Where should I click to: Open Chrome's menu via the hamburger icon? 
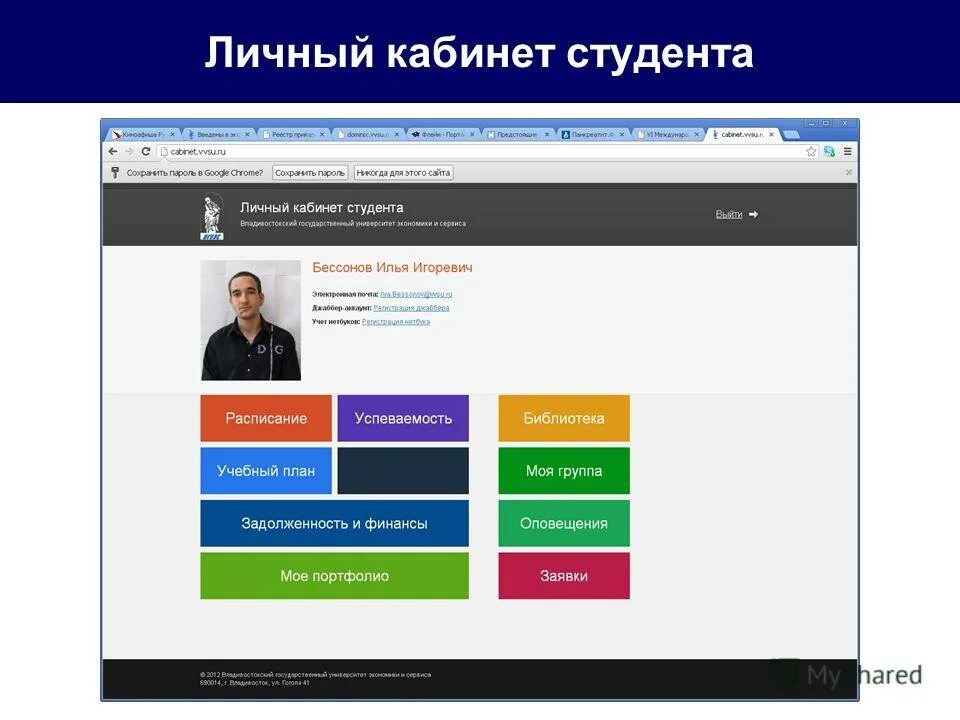coord(846,150)
